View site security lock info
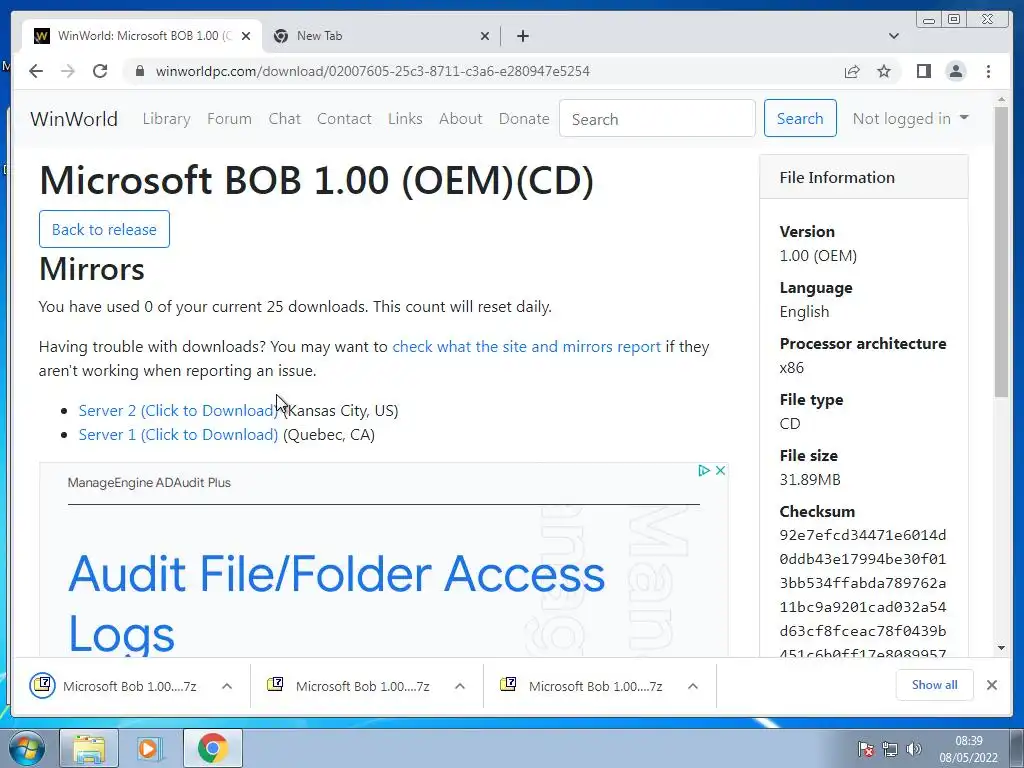 click(139, 71)
